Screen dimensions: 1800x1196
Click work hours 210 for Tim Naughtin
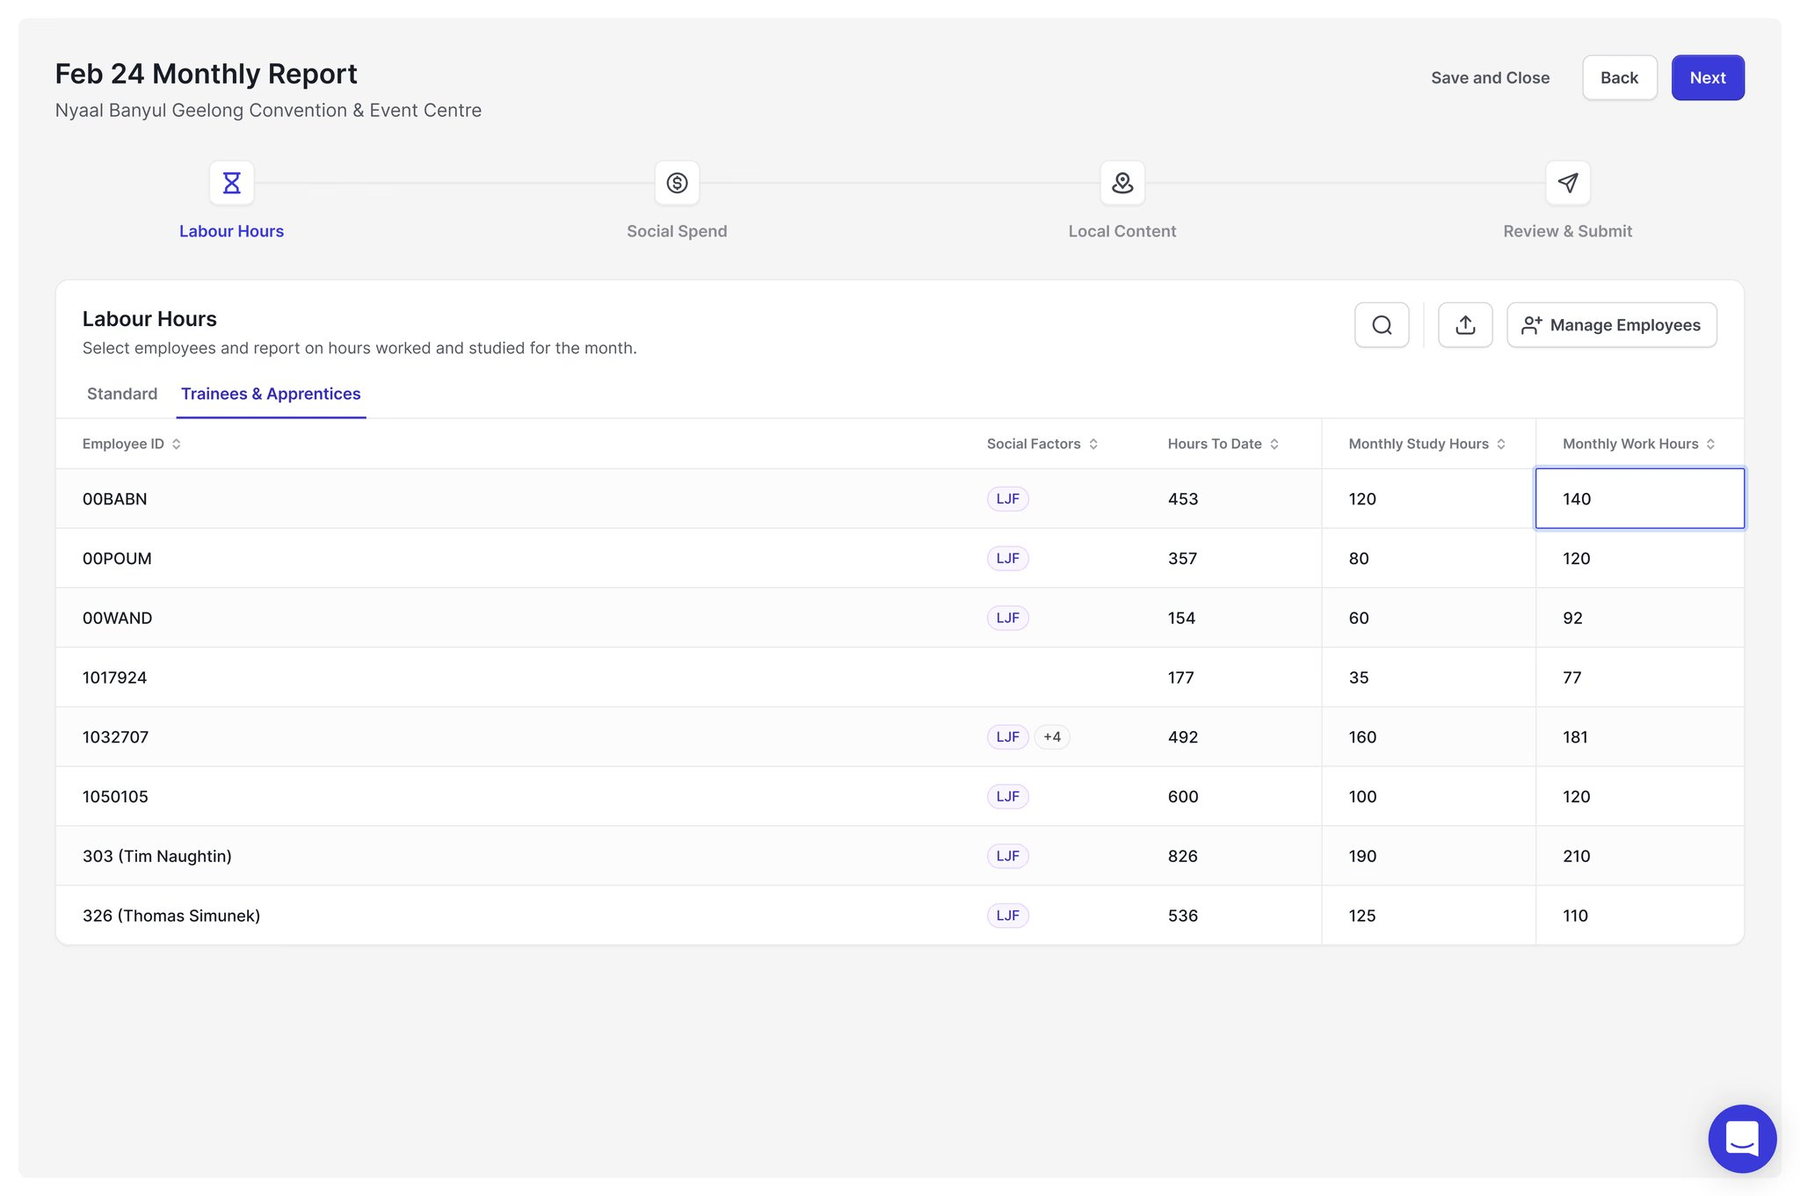[1640, 856]
